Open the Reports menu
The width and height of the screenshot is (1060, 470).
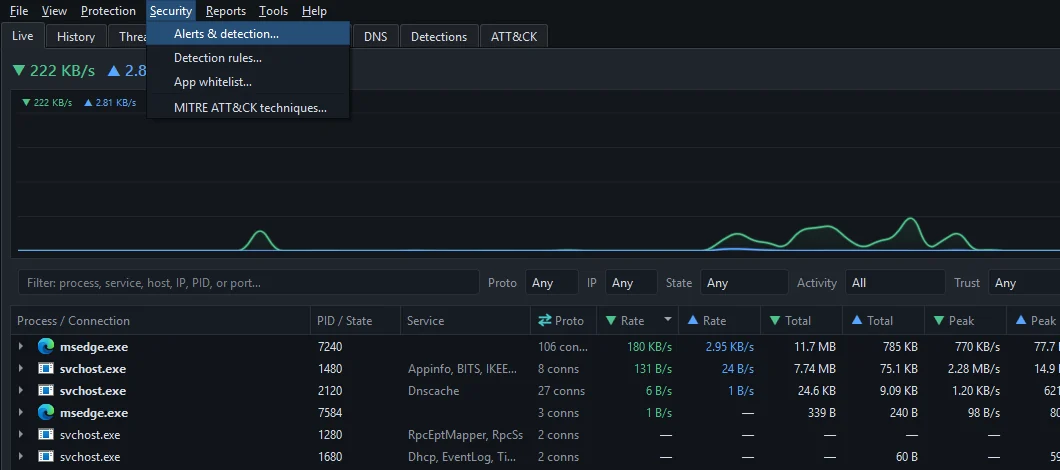[x=226, y=11]
